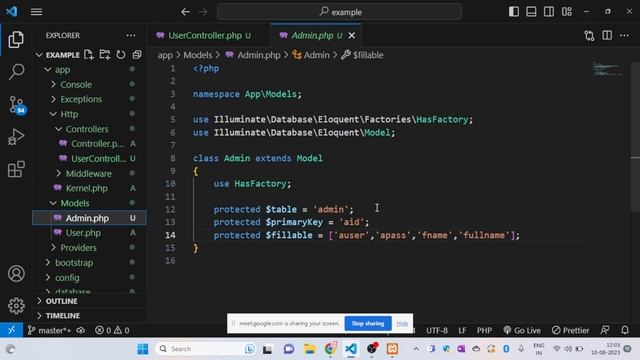Click the errors and warnings counter
The height and width of the screenshot is (360, 640).
pyautogui.click(x=112, y=330)
